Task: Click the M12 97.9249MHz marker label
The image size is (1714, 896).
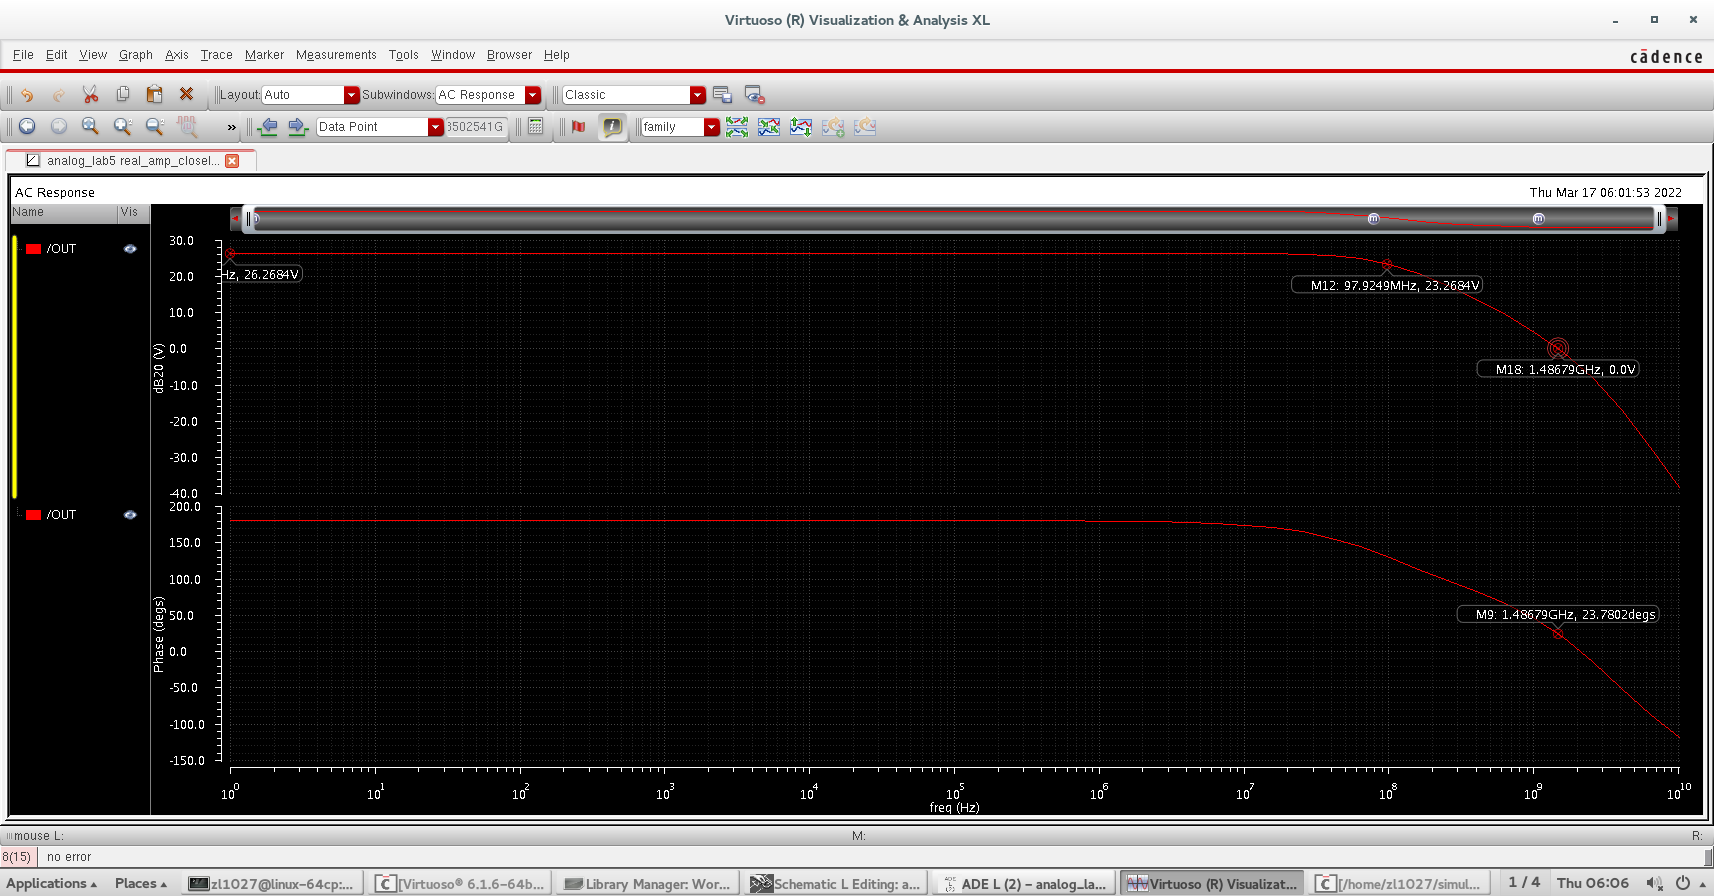Action: [x=1387, y=285]
